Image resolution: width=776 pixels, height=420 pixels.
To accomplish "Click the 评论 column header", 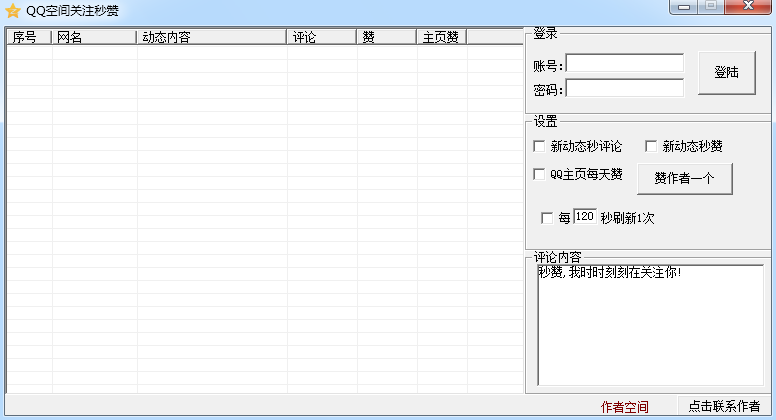I will (322, 37).
